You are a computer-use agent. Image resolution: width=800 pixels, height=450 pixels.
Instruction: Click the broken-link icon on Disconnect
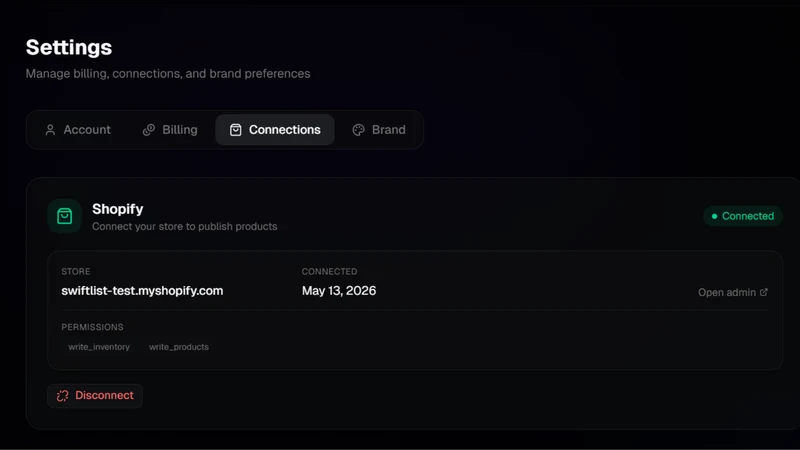click(63, 395)
